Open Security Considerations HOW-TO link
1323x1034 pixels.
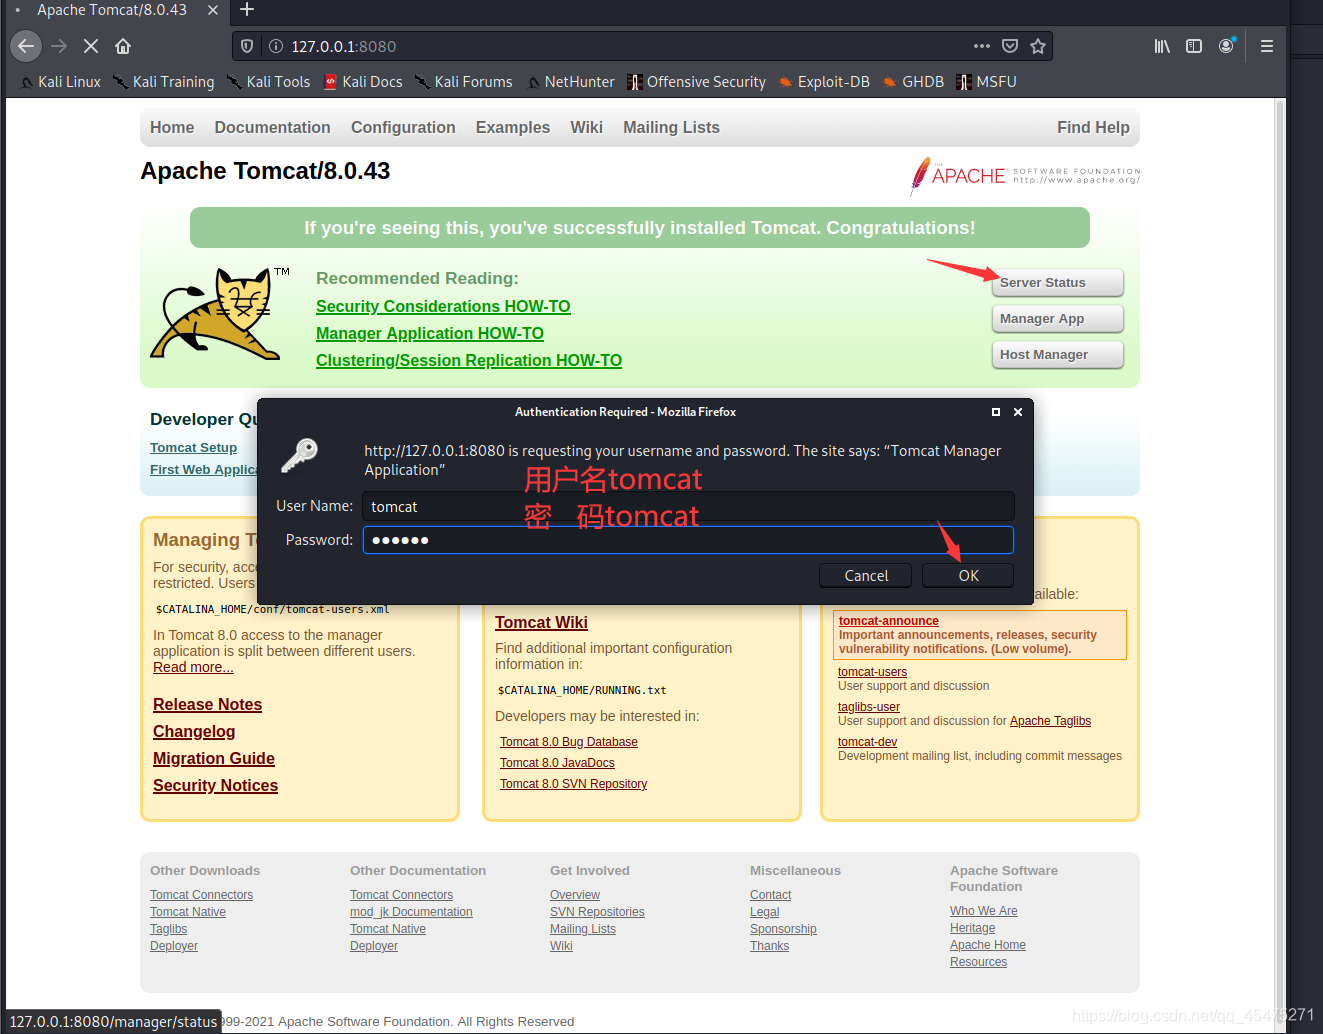(443, 306)
